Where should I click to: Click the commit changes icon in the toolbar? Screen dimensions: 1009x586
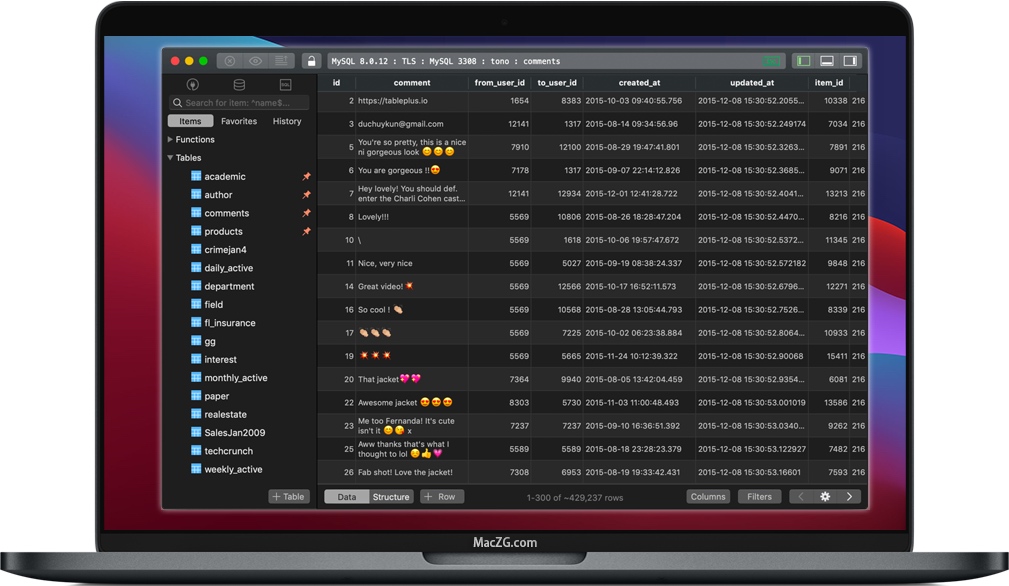point(282,61)
